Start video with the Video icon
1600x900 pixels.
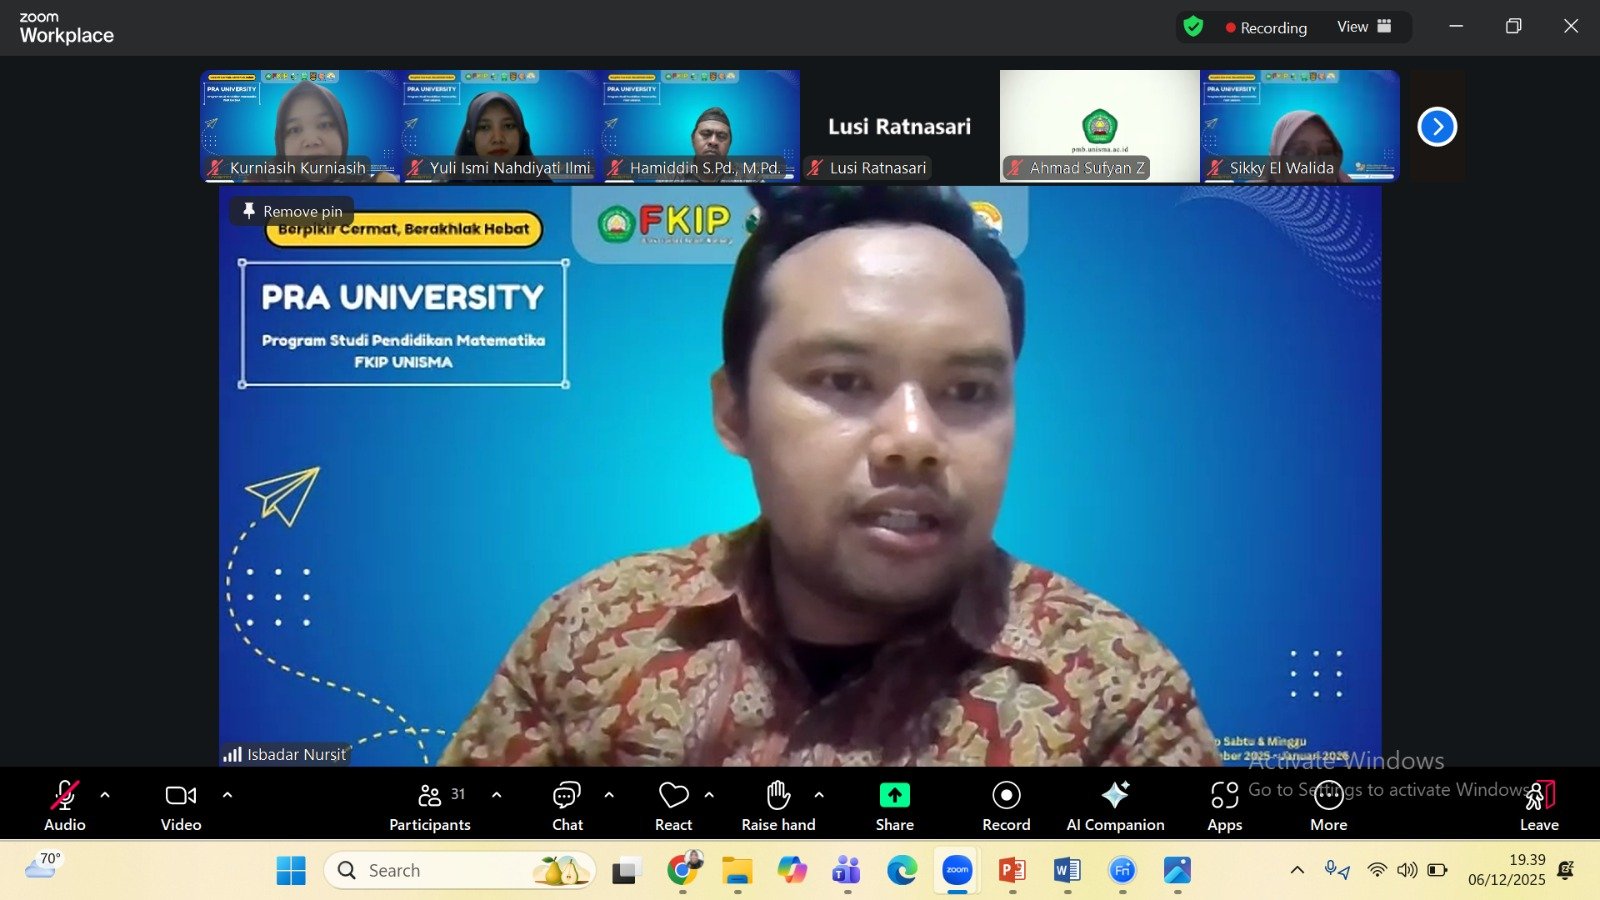tap(180, 795)
